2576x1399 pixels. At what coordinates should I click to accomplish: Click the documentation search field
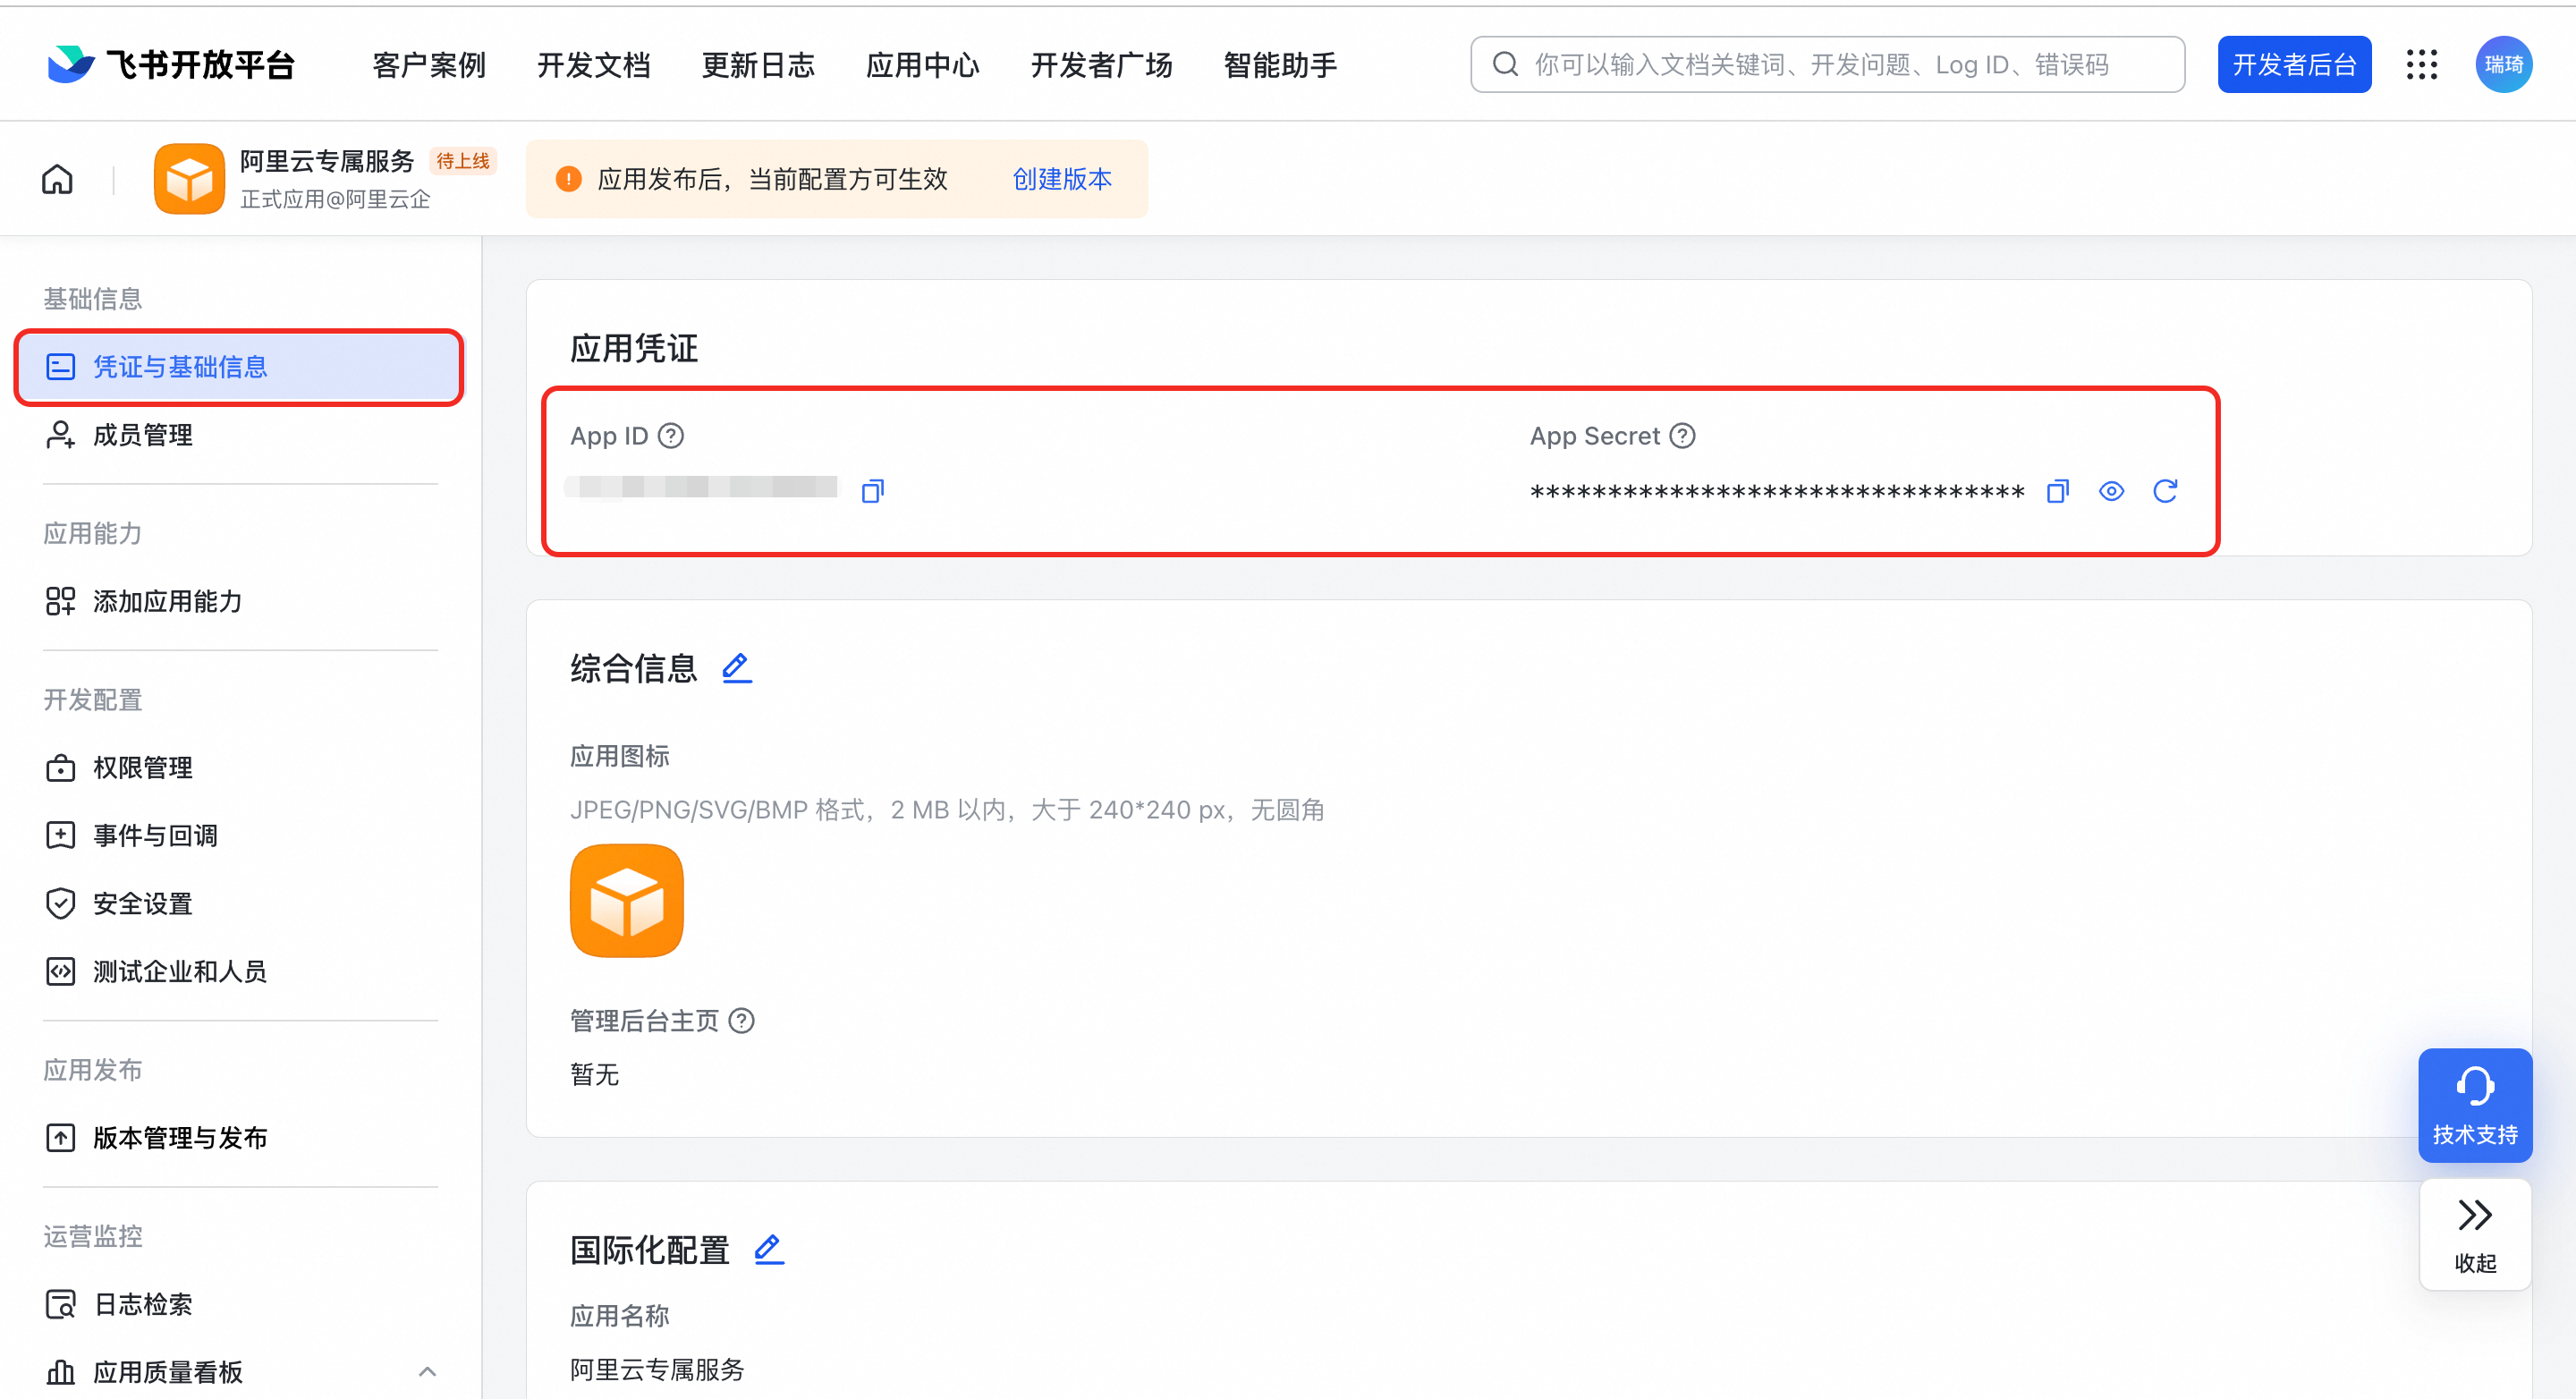[x=1826, y=65]
